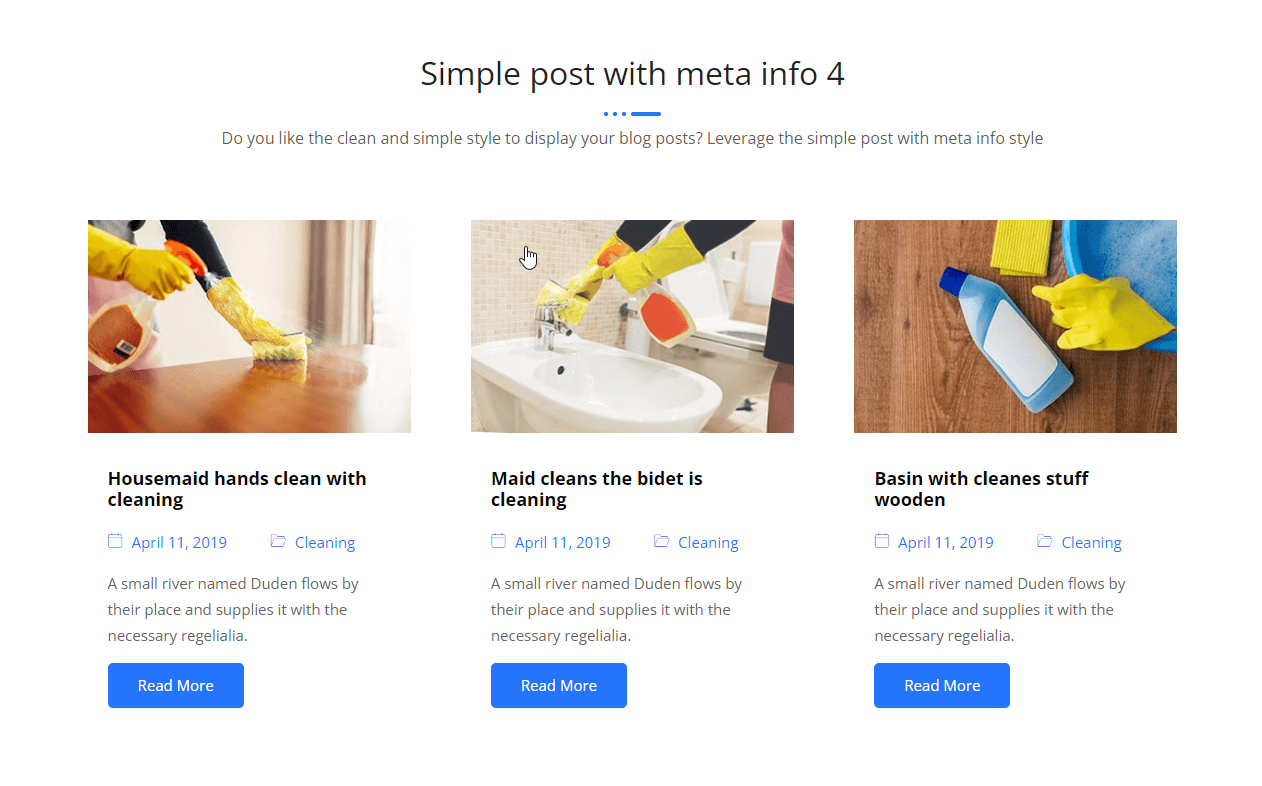
Task: Open the Maid cleans the bidet title
Action: (596, 489)
